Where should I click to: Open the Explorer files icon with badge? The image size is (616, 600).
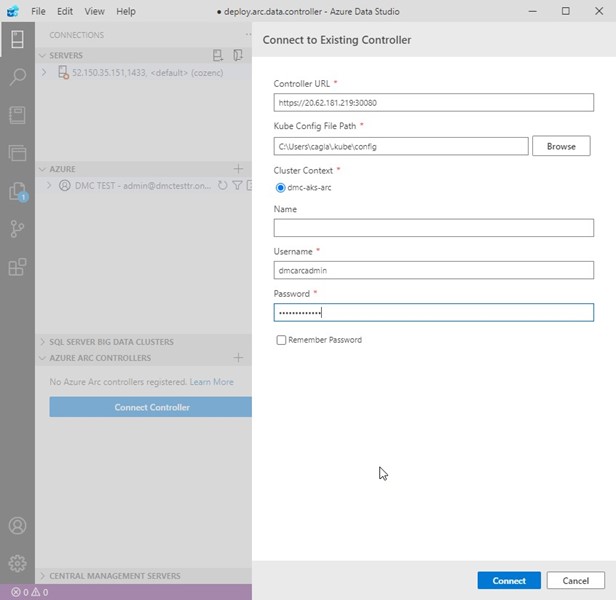pos(17,191)
